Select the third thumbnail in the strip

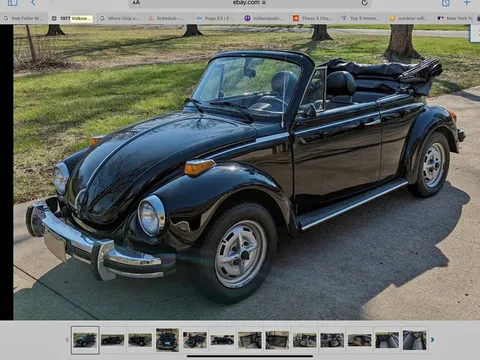click(x=140, y=340)
